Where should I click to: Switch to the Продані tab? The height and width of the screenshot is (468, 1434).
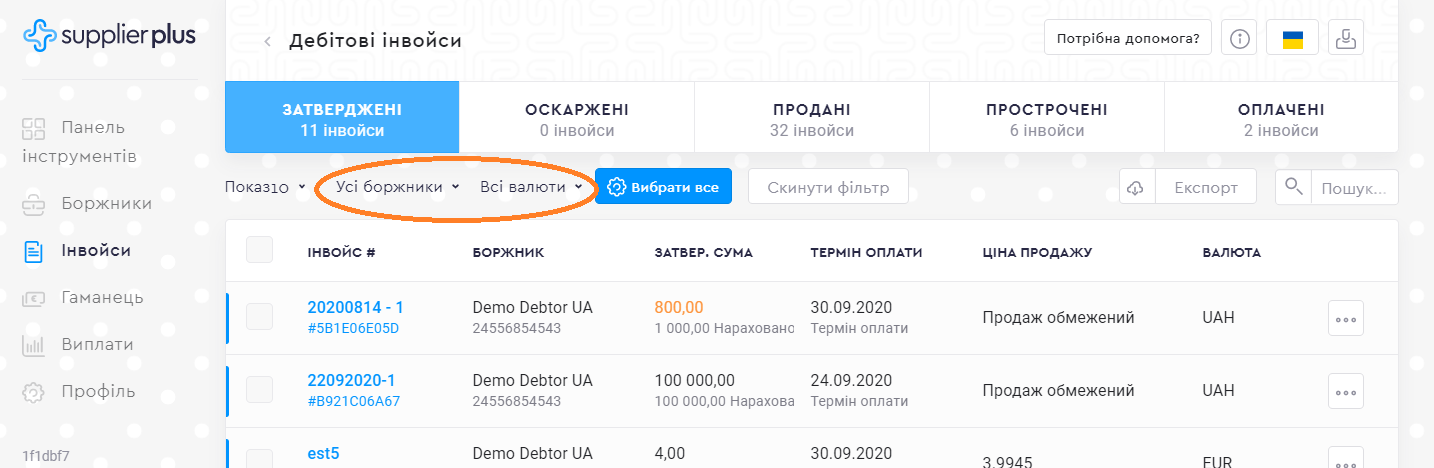pos(811,119)
